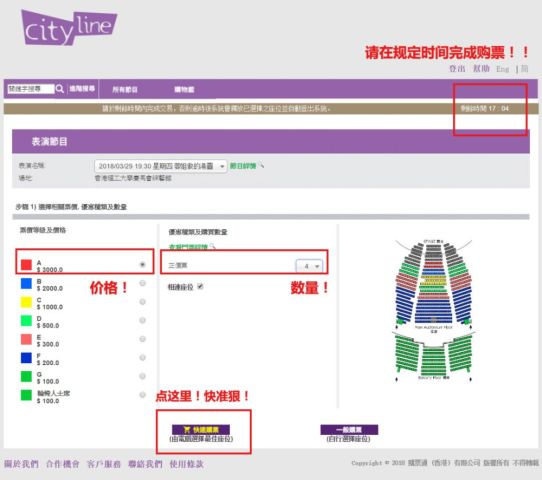542x480 pixels.
Task: Toggle the adjacent seats checkbox
Action: click(200, 286)
